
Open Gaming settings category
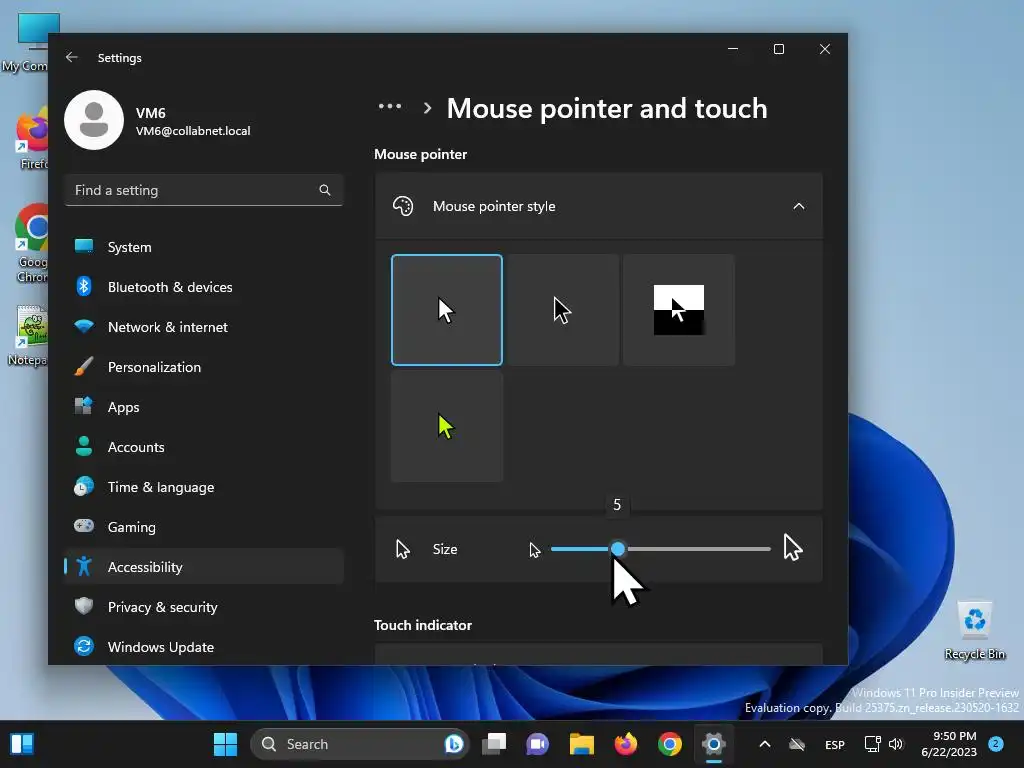click(x=204, y=527)
